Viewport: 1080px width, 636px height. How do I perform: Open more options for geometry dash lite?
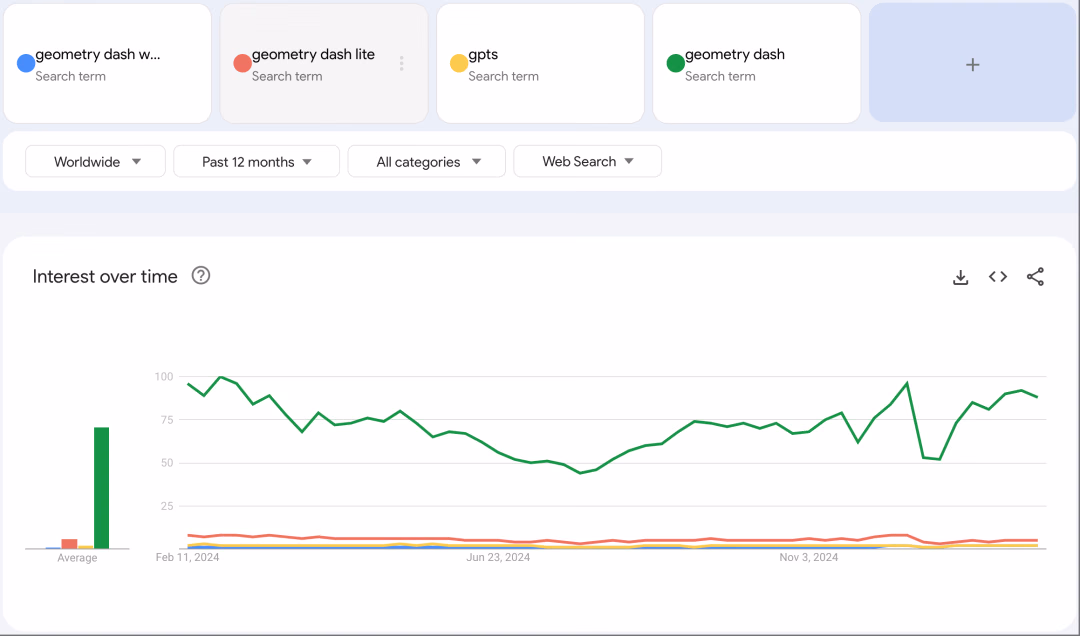click(402, 63)
